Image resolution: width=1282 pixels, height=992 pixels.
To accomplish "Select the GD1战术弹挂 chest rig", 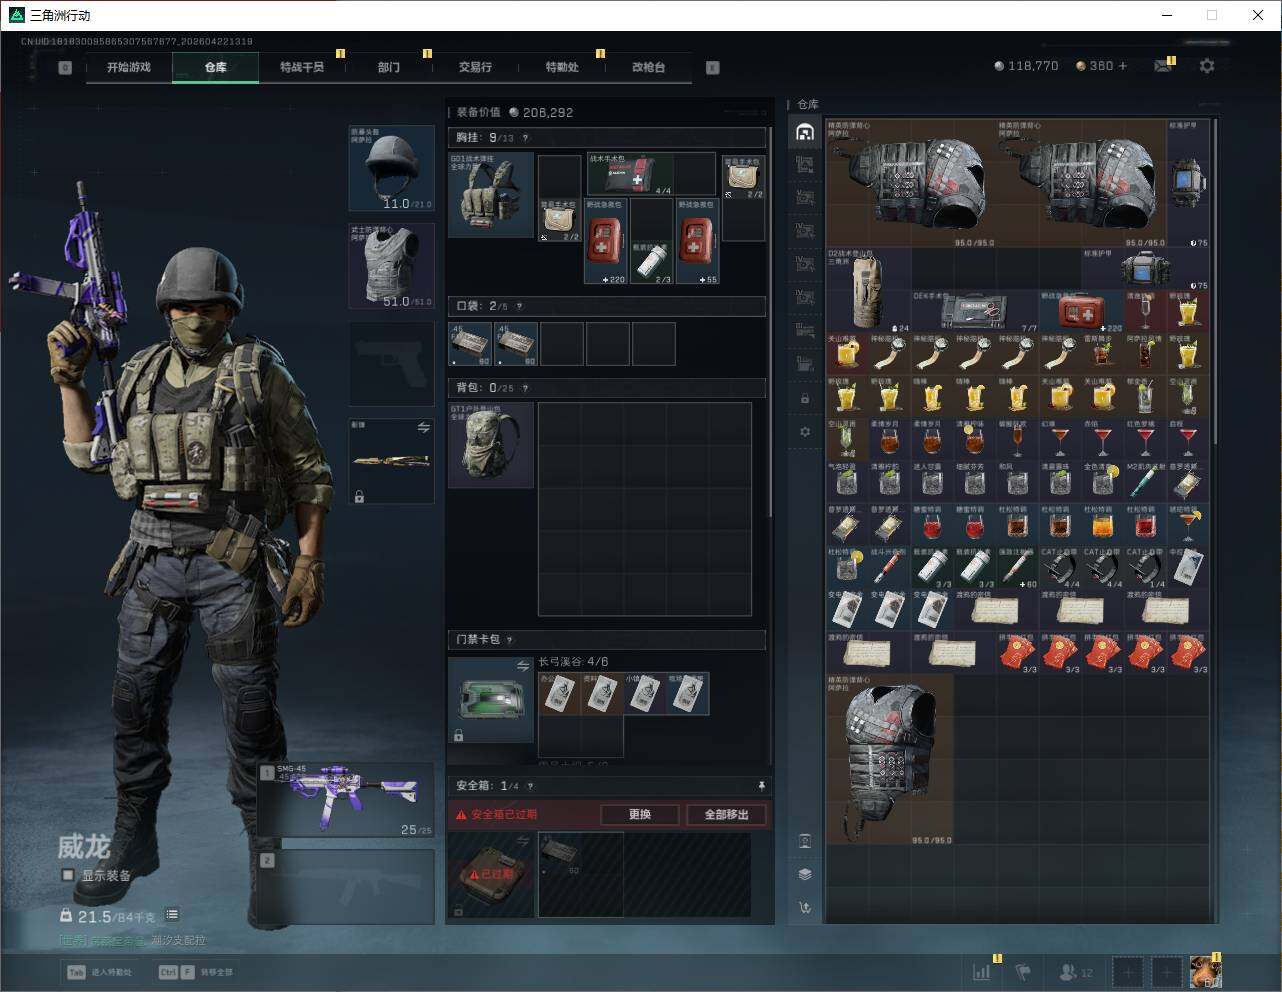I will (x=490, y=195).
